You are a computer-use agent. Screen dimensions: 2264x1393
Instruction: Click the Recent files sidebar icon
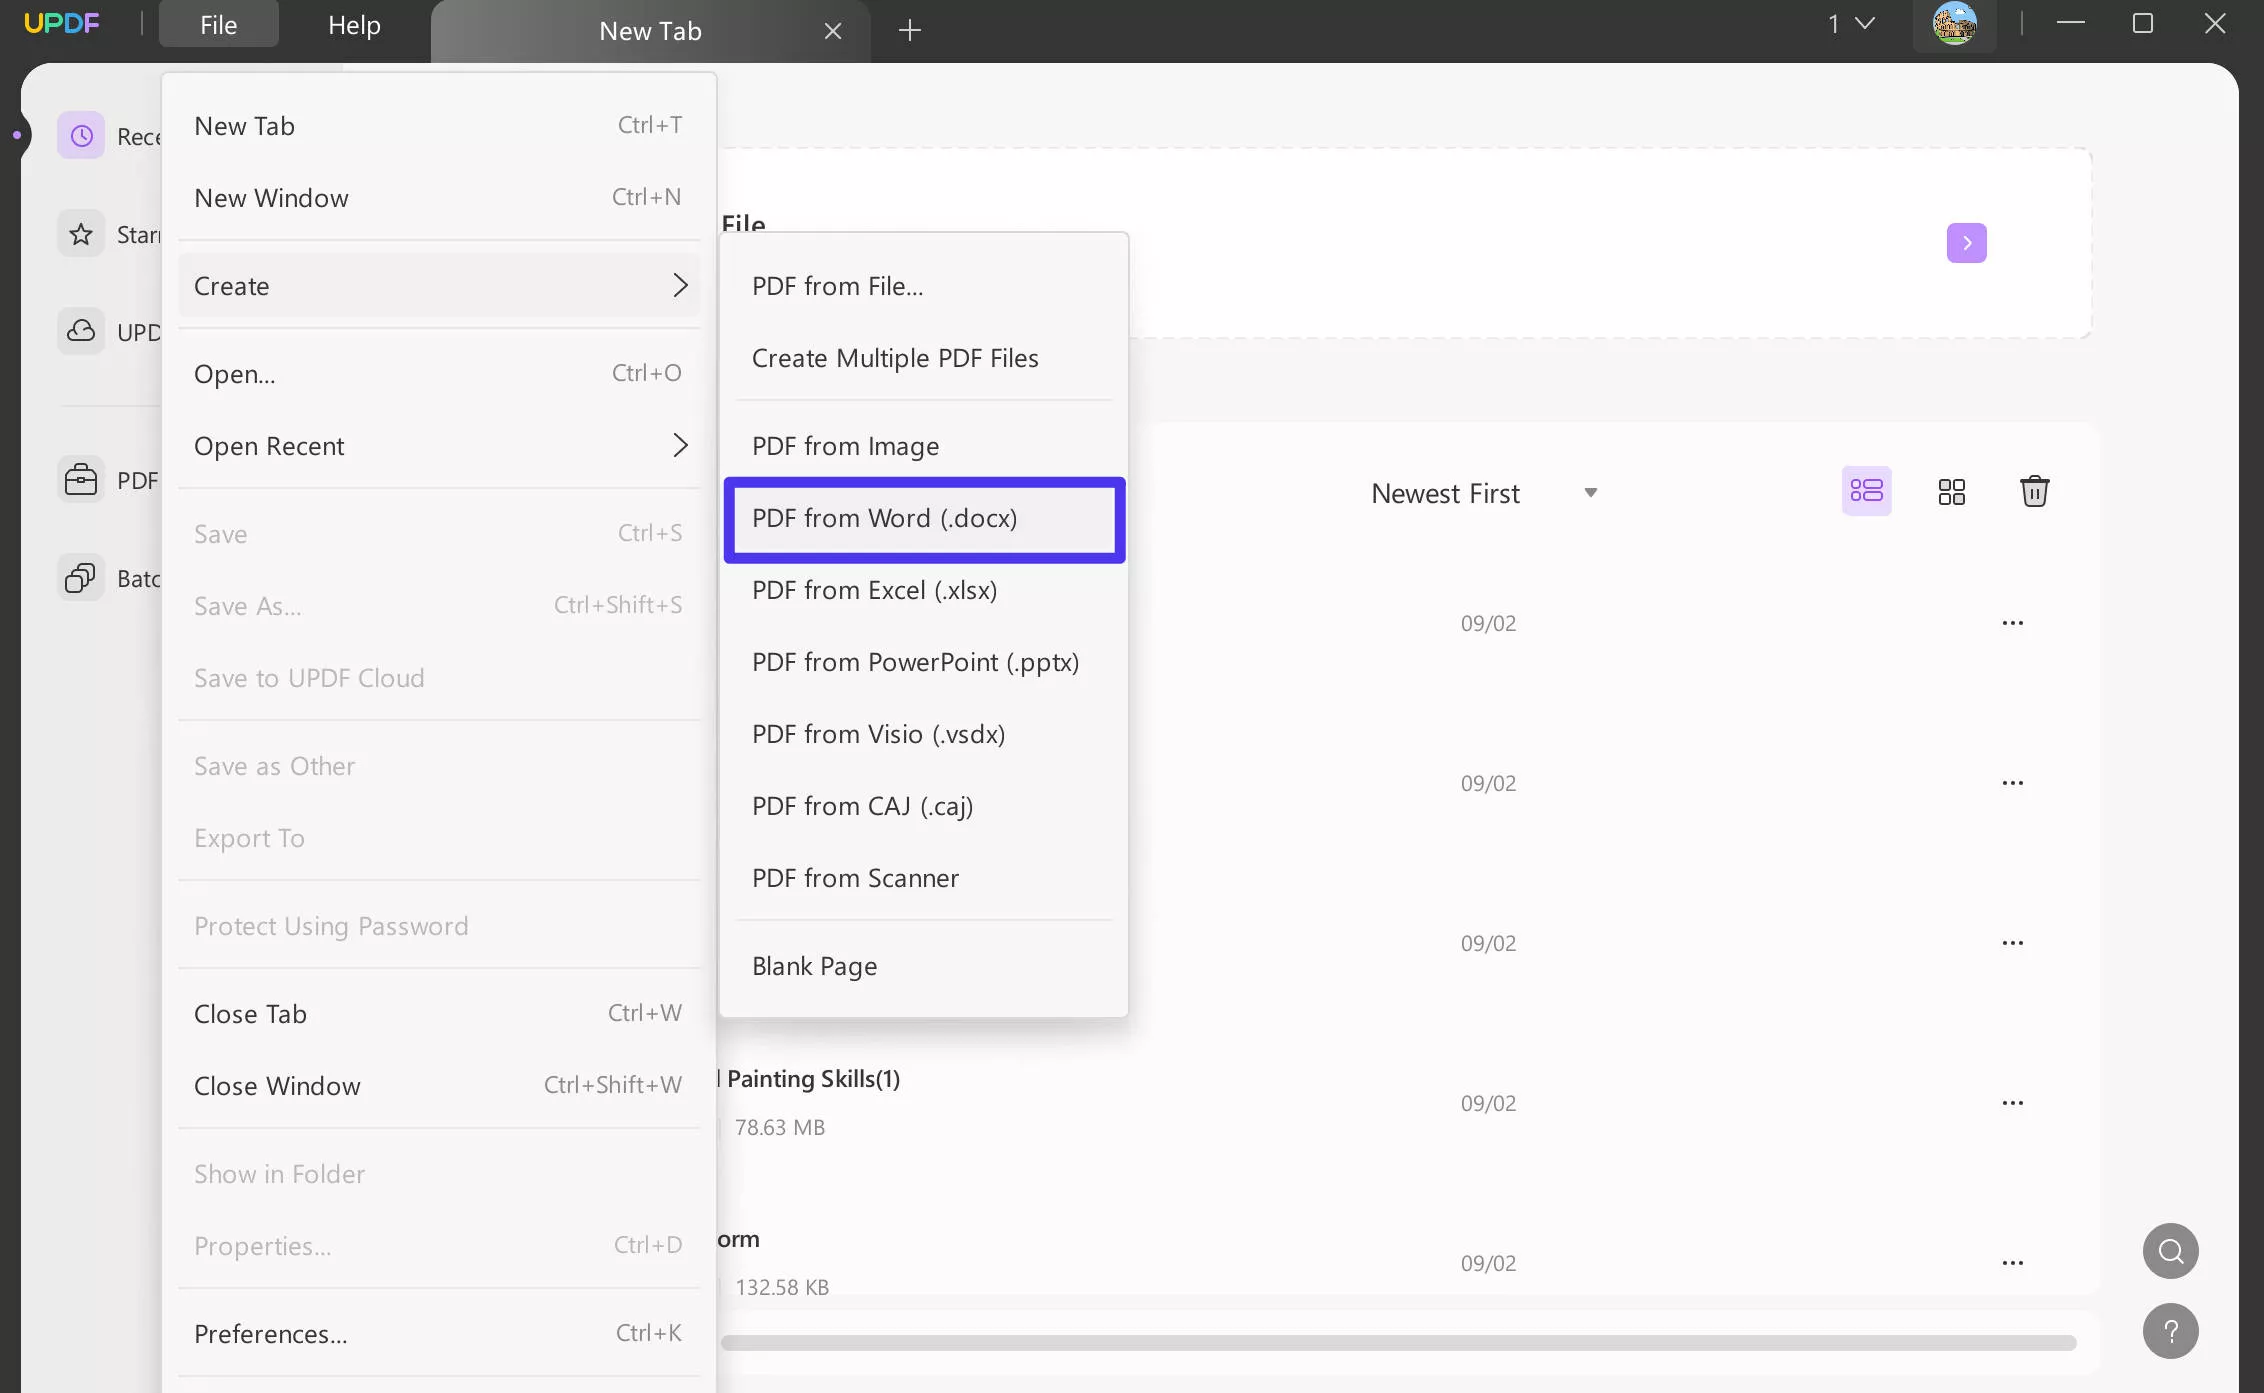click(x=81, y=136)
